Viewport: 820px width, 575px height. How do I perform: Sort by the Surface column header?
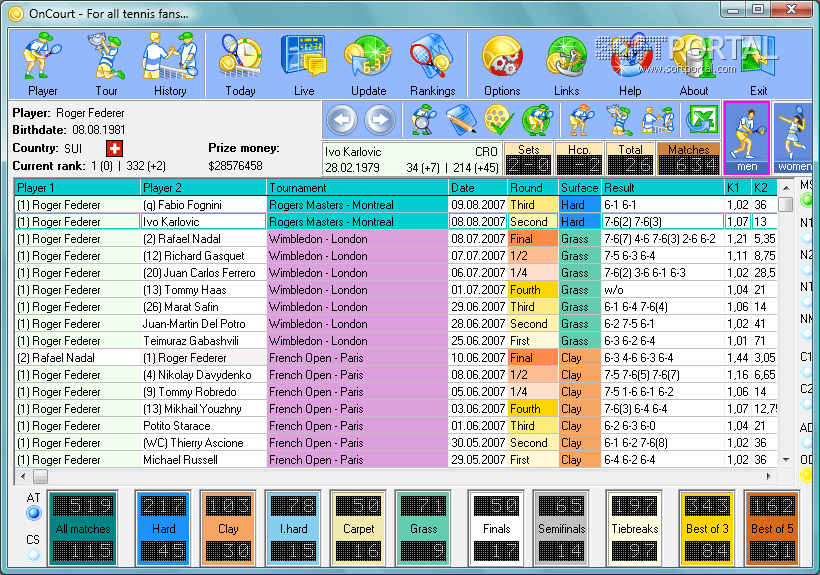click(x=579, y=188)
